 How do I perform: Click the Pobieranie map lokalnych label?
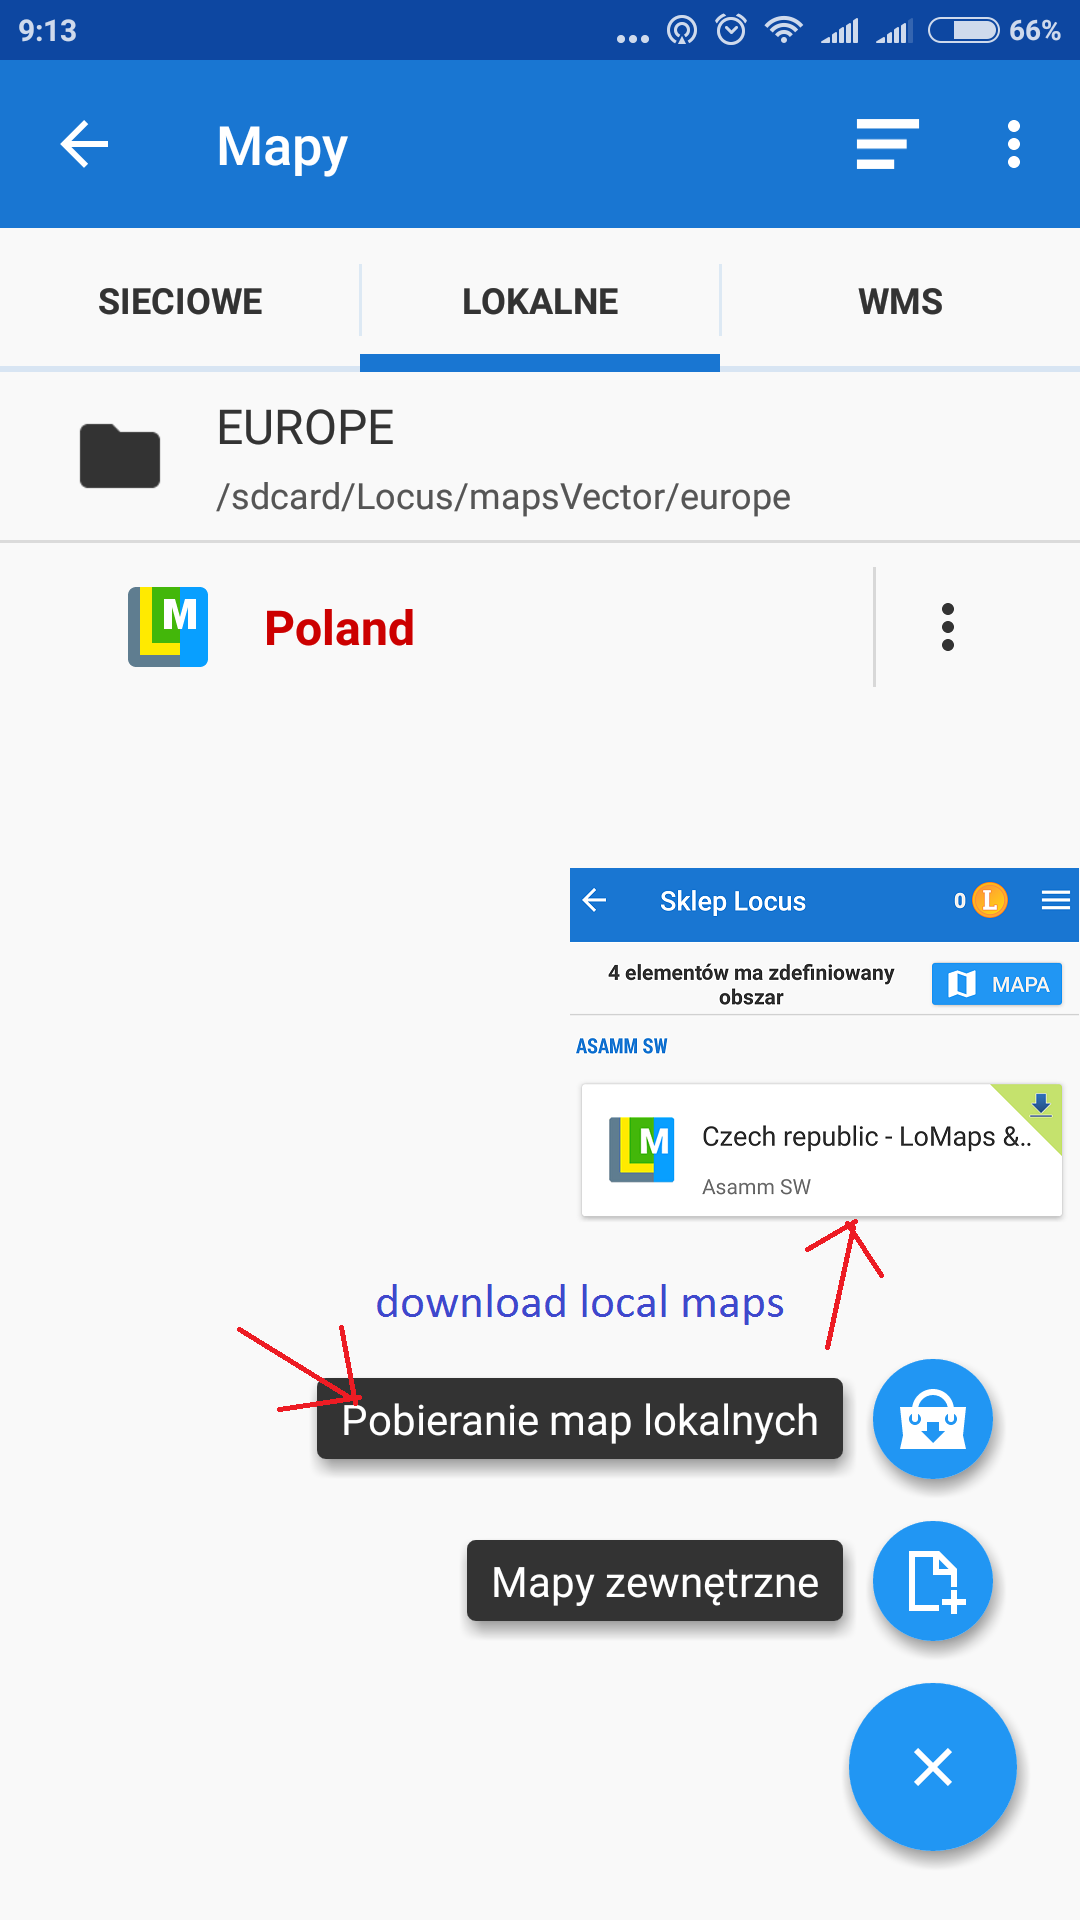pos(580,1420)
